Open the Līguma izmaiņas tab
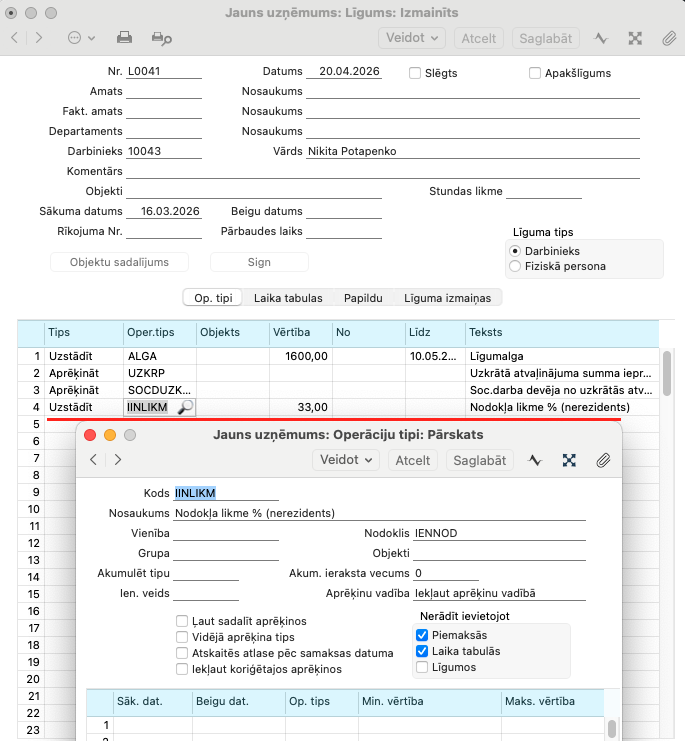 [447, 298]
